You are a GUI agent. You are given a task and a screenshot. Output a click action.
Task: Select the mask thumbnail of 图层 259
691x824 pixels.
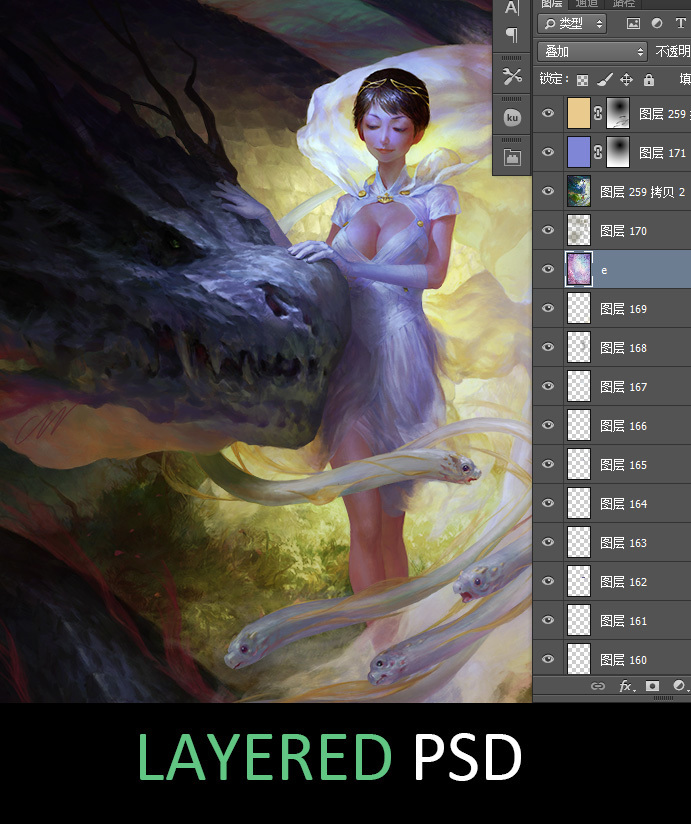[x=618, y=113]
